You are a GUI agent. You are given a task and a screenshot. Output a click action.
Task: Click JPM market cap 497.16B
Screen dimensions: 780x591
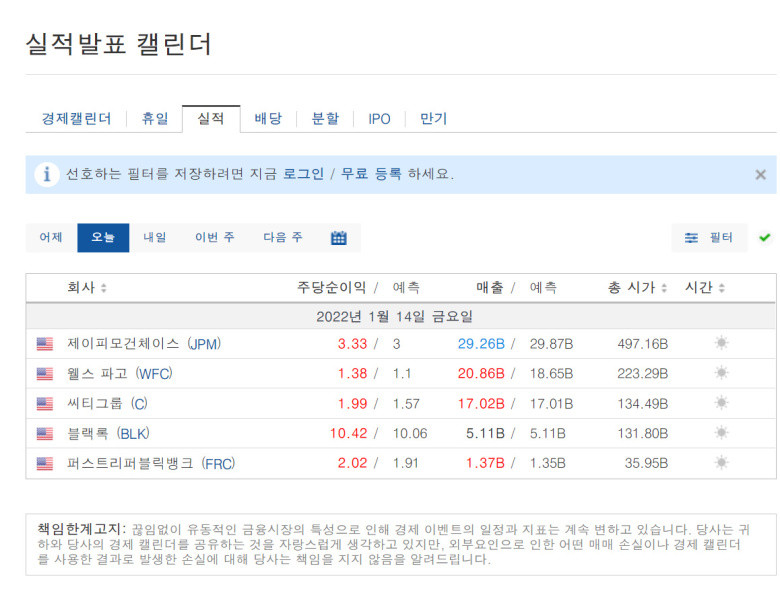(x=643, y=344)
